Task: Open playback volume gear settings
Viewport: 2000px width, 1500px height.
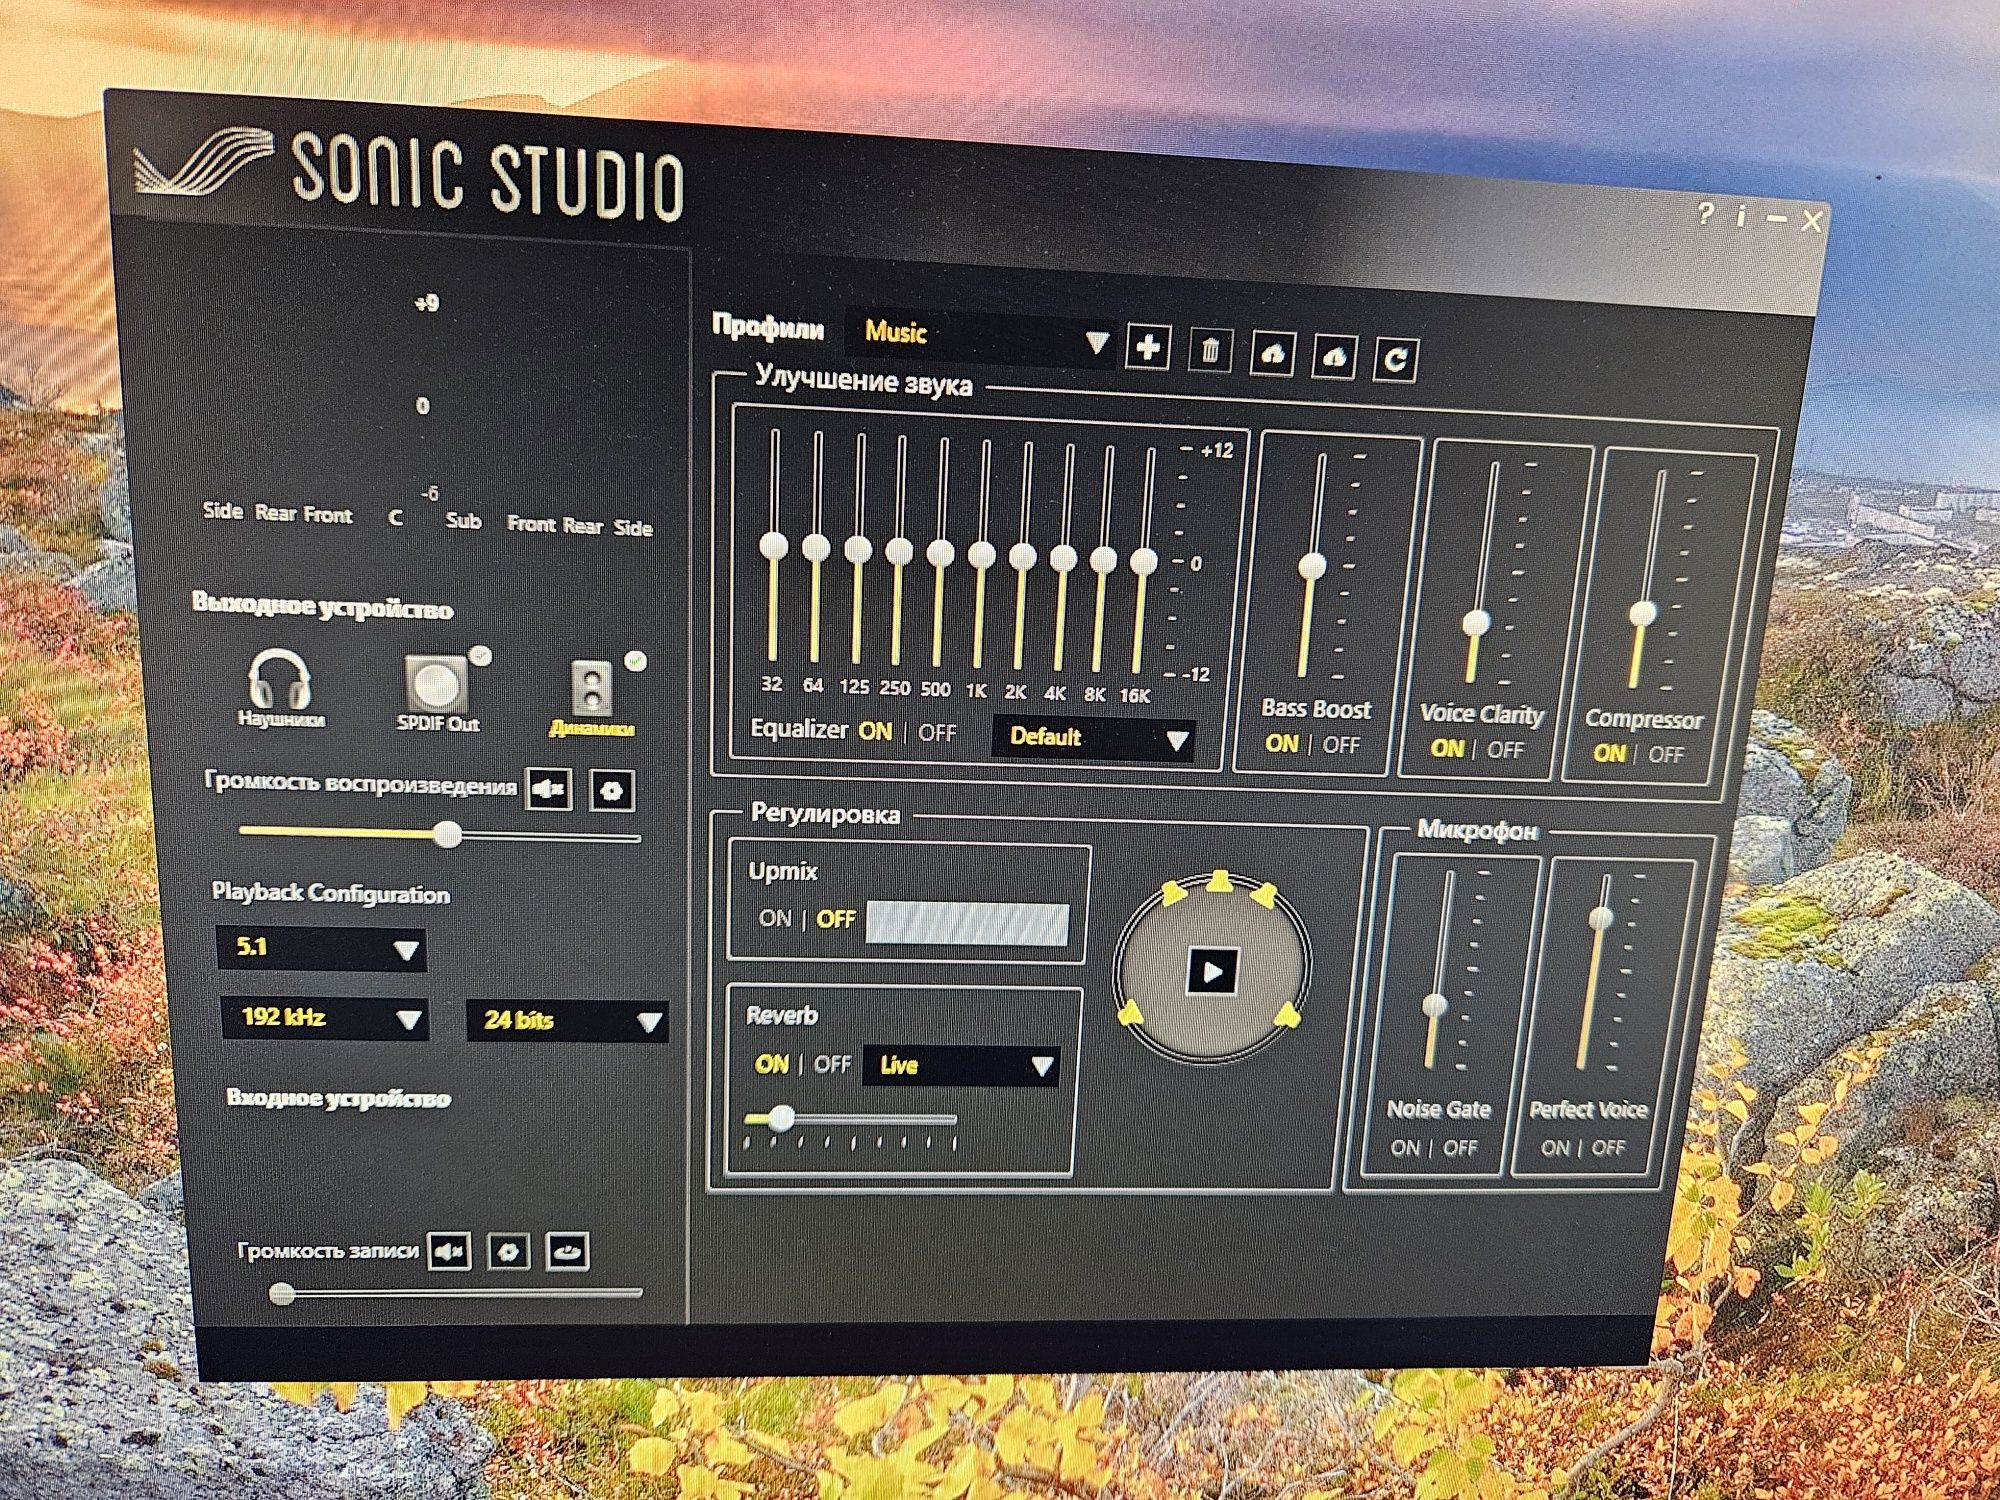Action: click(612, 791)
